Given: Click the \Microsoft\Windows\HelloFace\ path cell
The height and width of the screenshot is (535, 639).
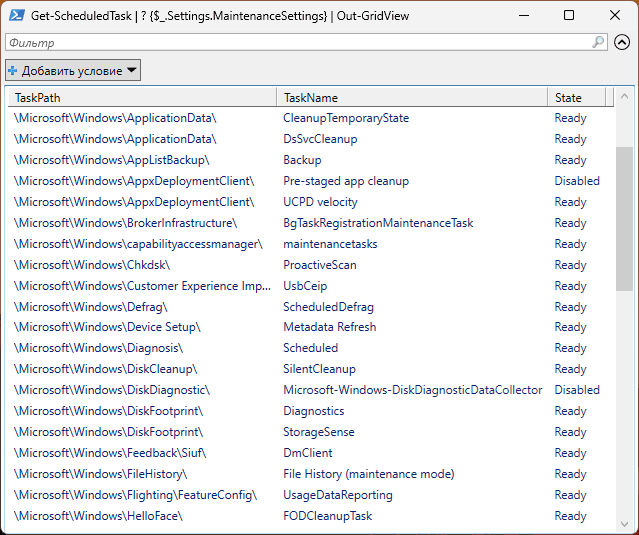Looking at the screenshot, I should [98, 516].
